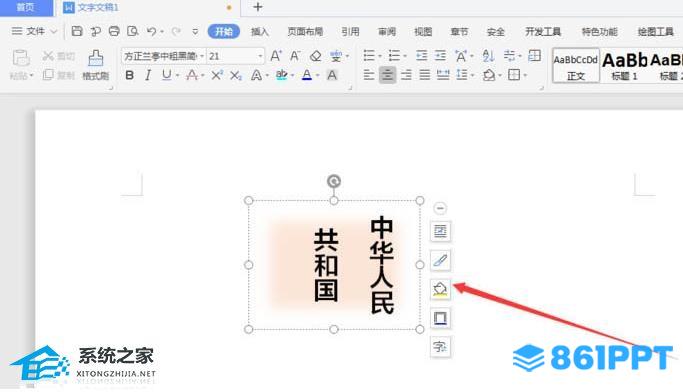Viewport: 683px width, 392px height.
Task: Toggle bold formatting
Action: [129, 75]
